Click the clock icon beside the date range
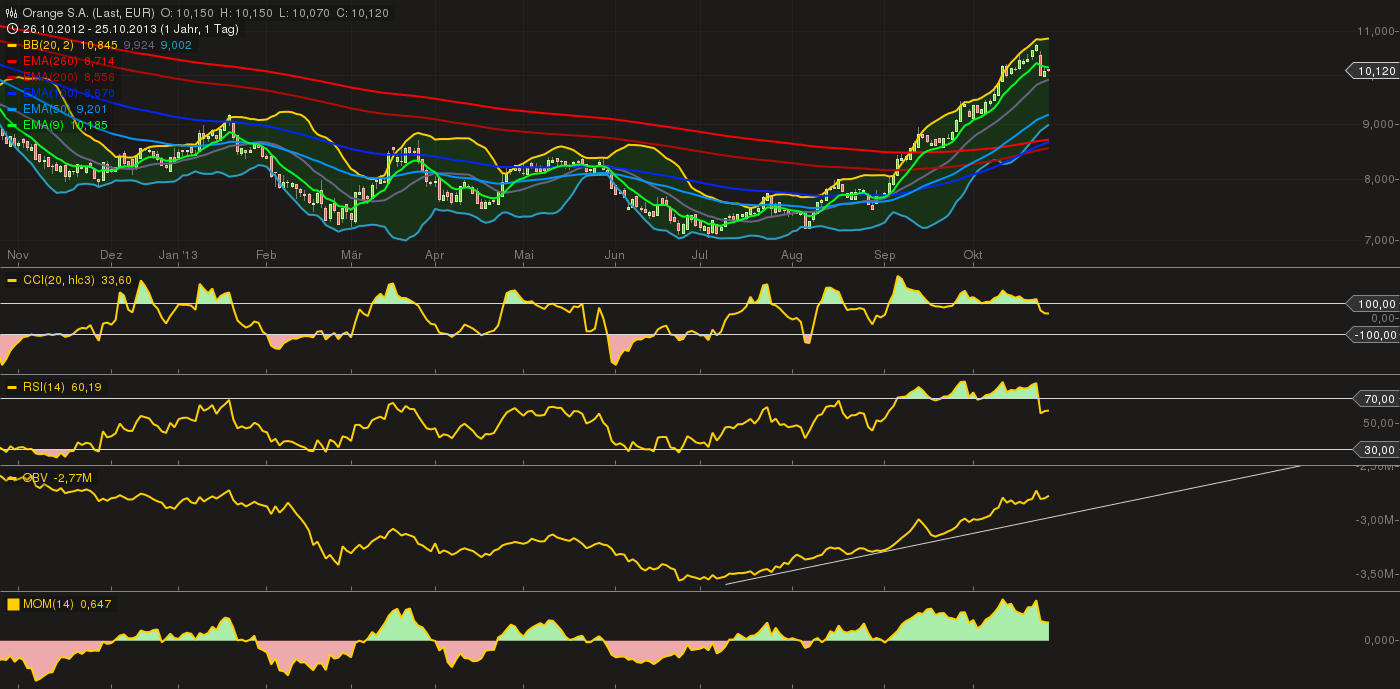 [x=11, y=29]
